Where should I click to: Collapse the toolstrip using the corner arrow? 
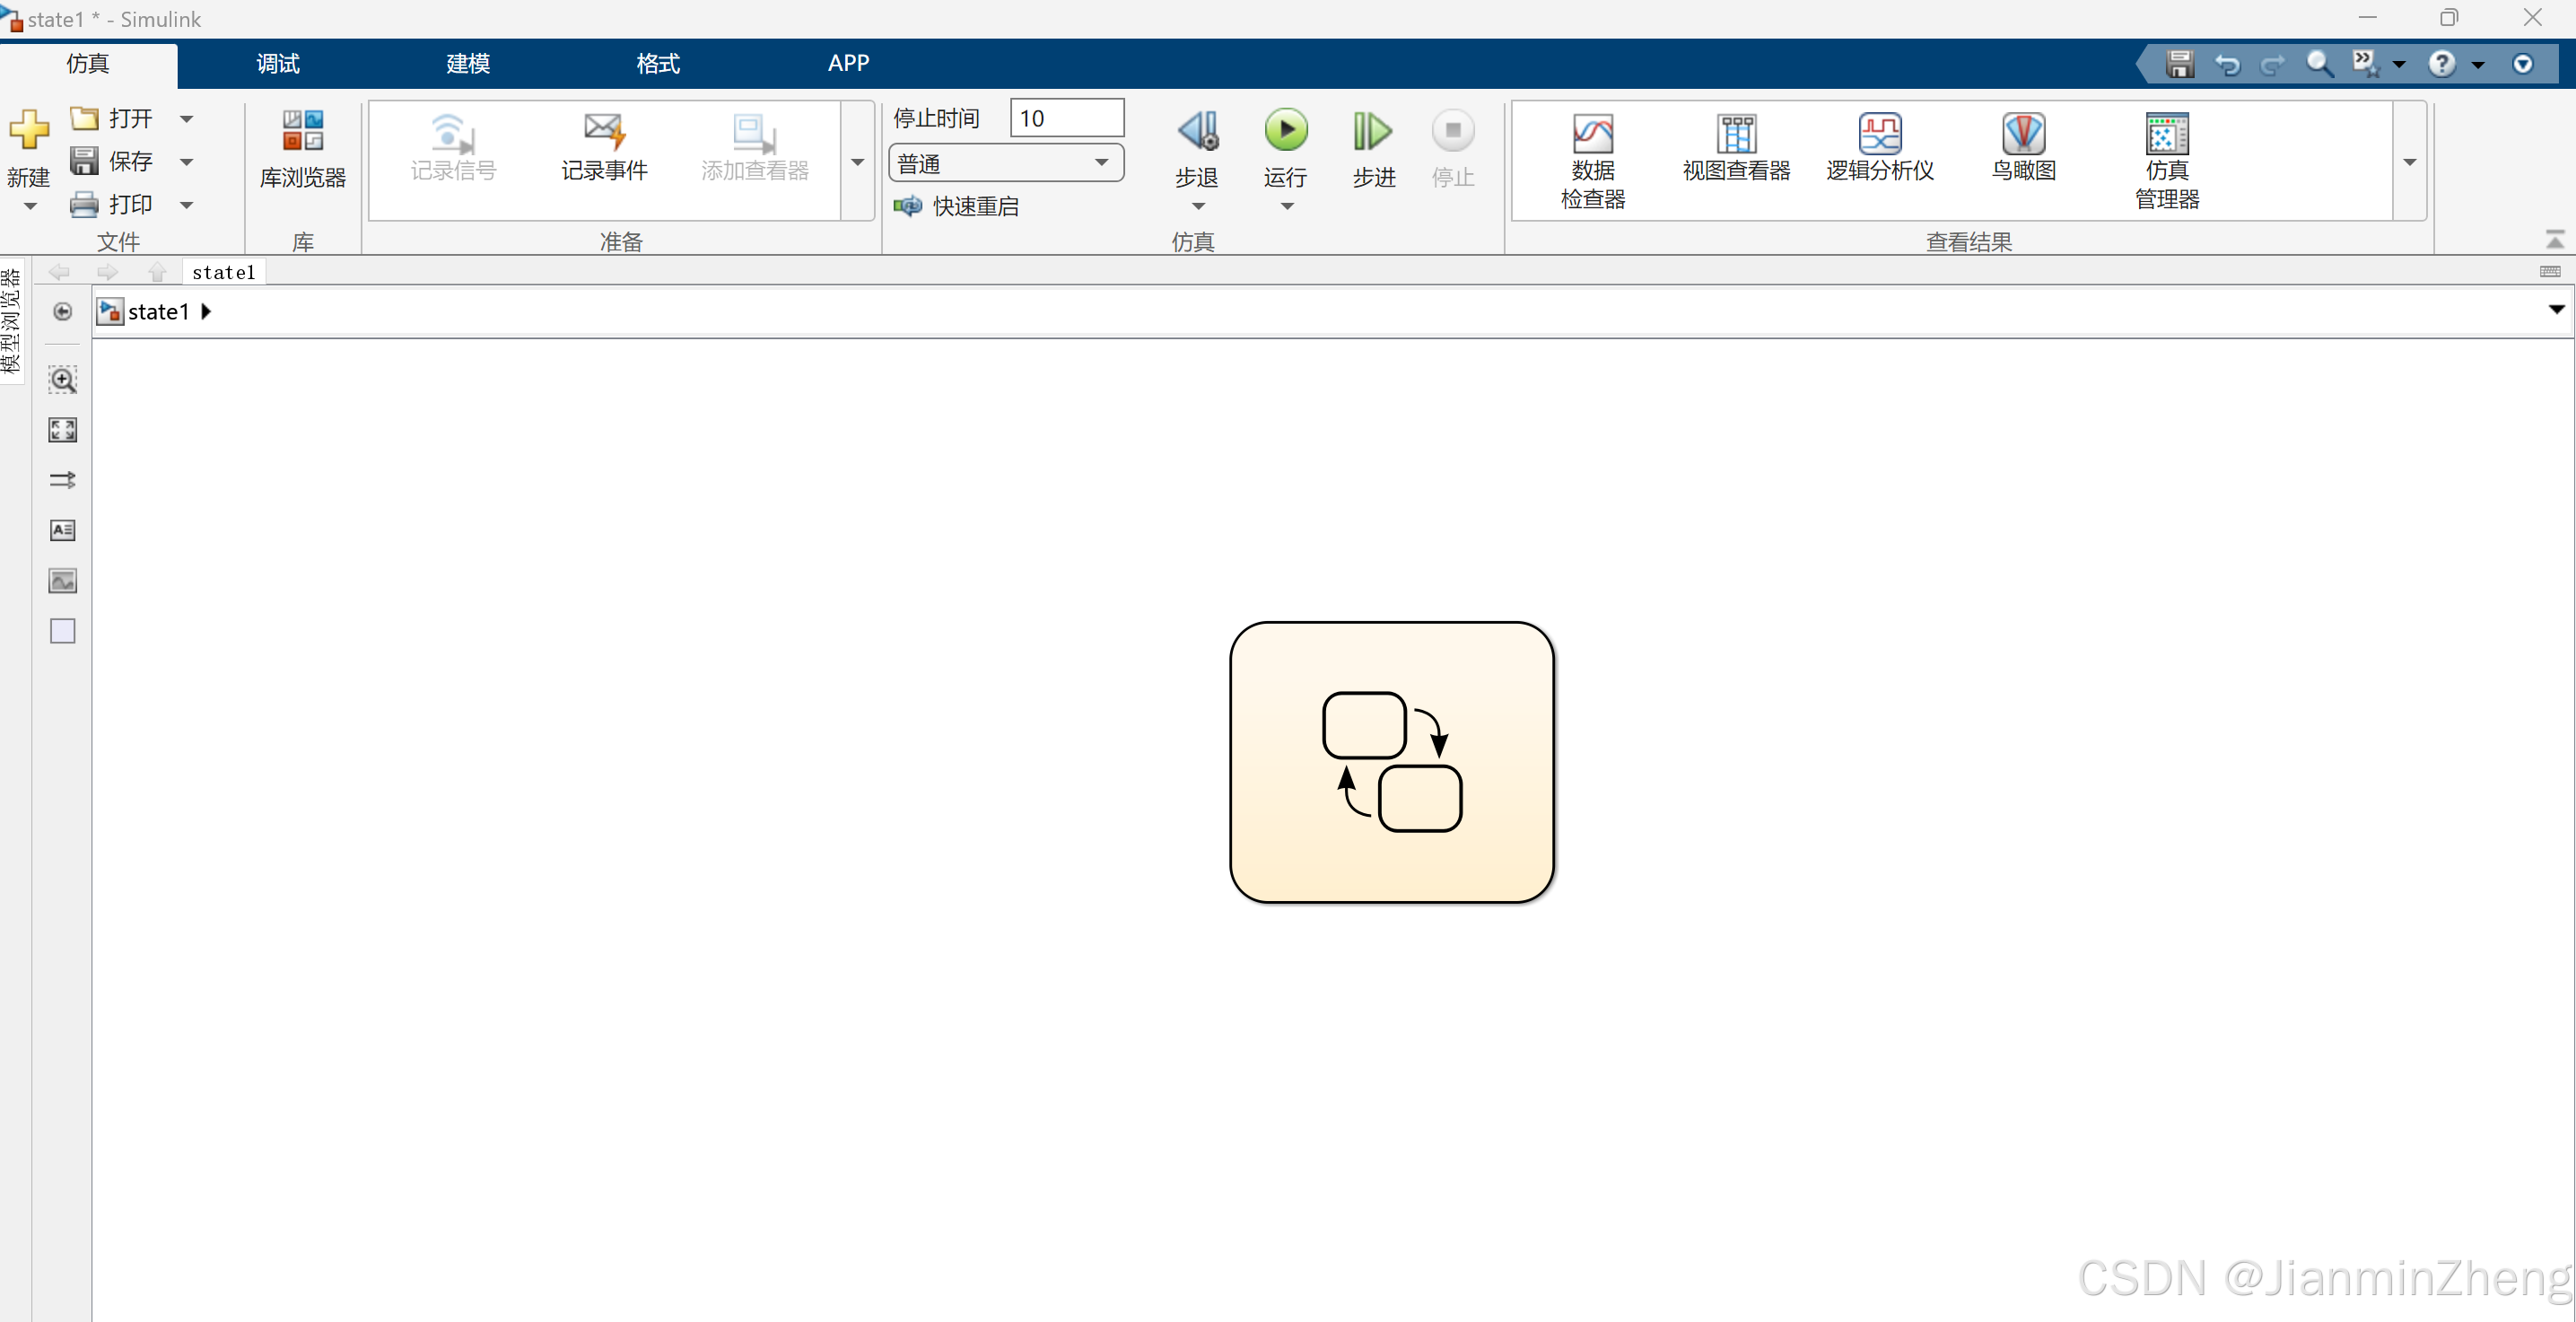(x=2554, y=238)
